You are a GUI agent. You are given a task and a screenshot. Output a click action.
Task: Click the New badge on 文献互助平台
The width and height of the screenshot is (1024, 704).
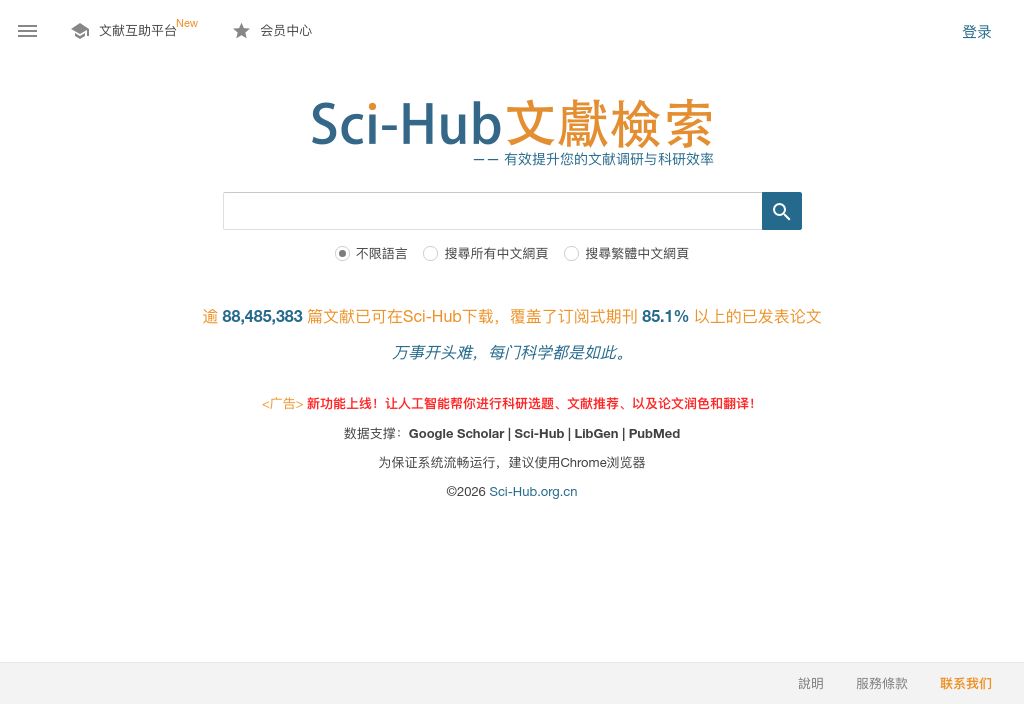click(186, 23)
